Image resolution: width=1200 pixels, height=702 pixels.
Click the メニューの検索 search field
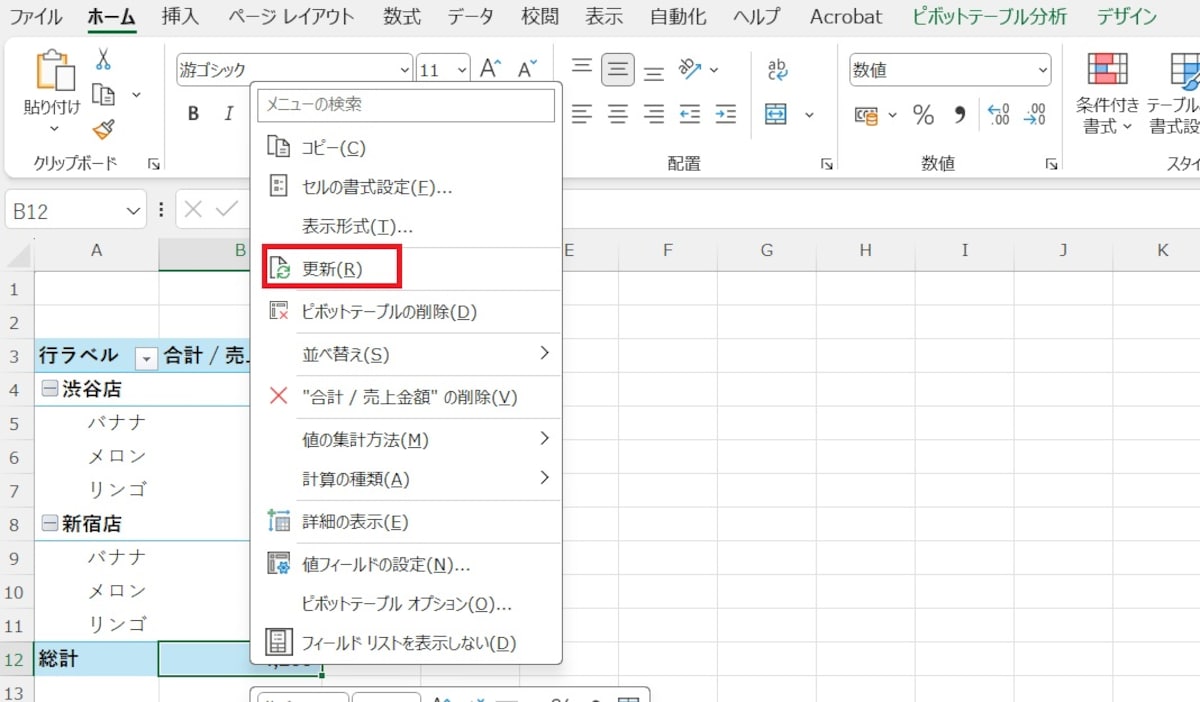pyautogui.click(x=405, y=105)
